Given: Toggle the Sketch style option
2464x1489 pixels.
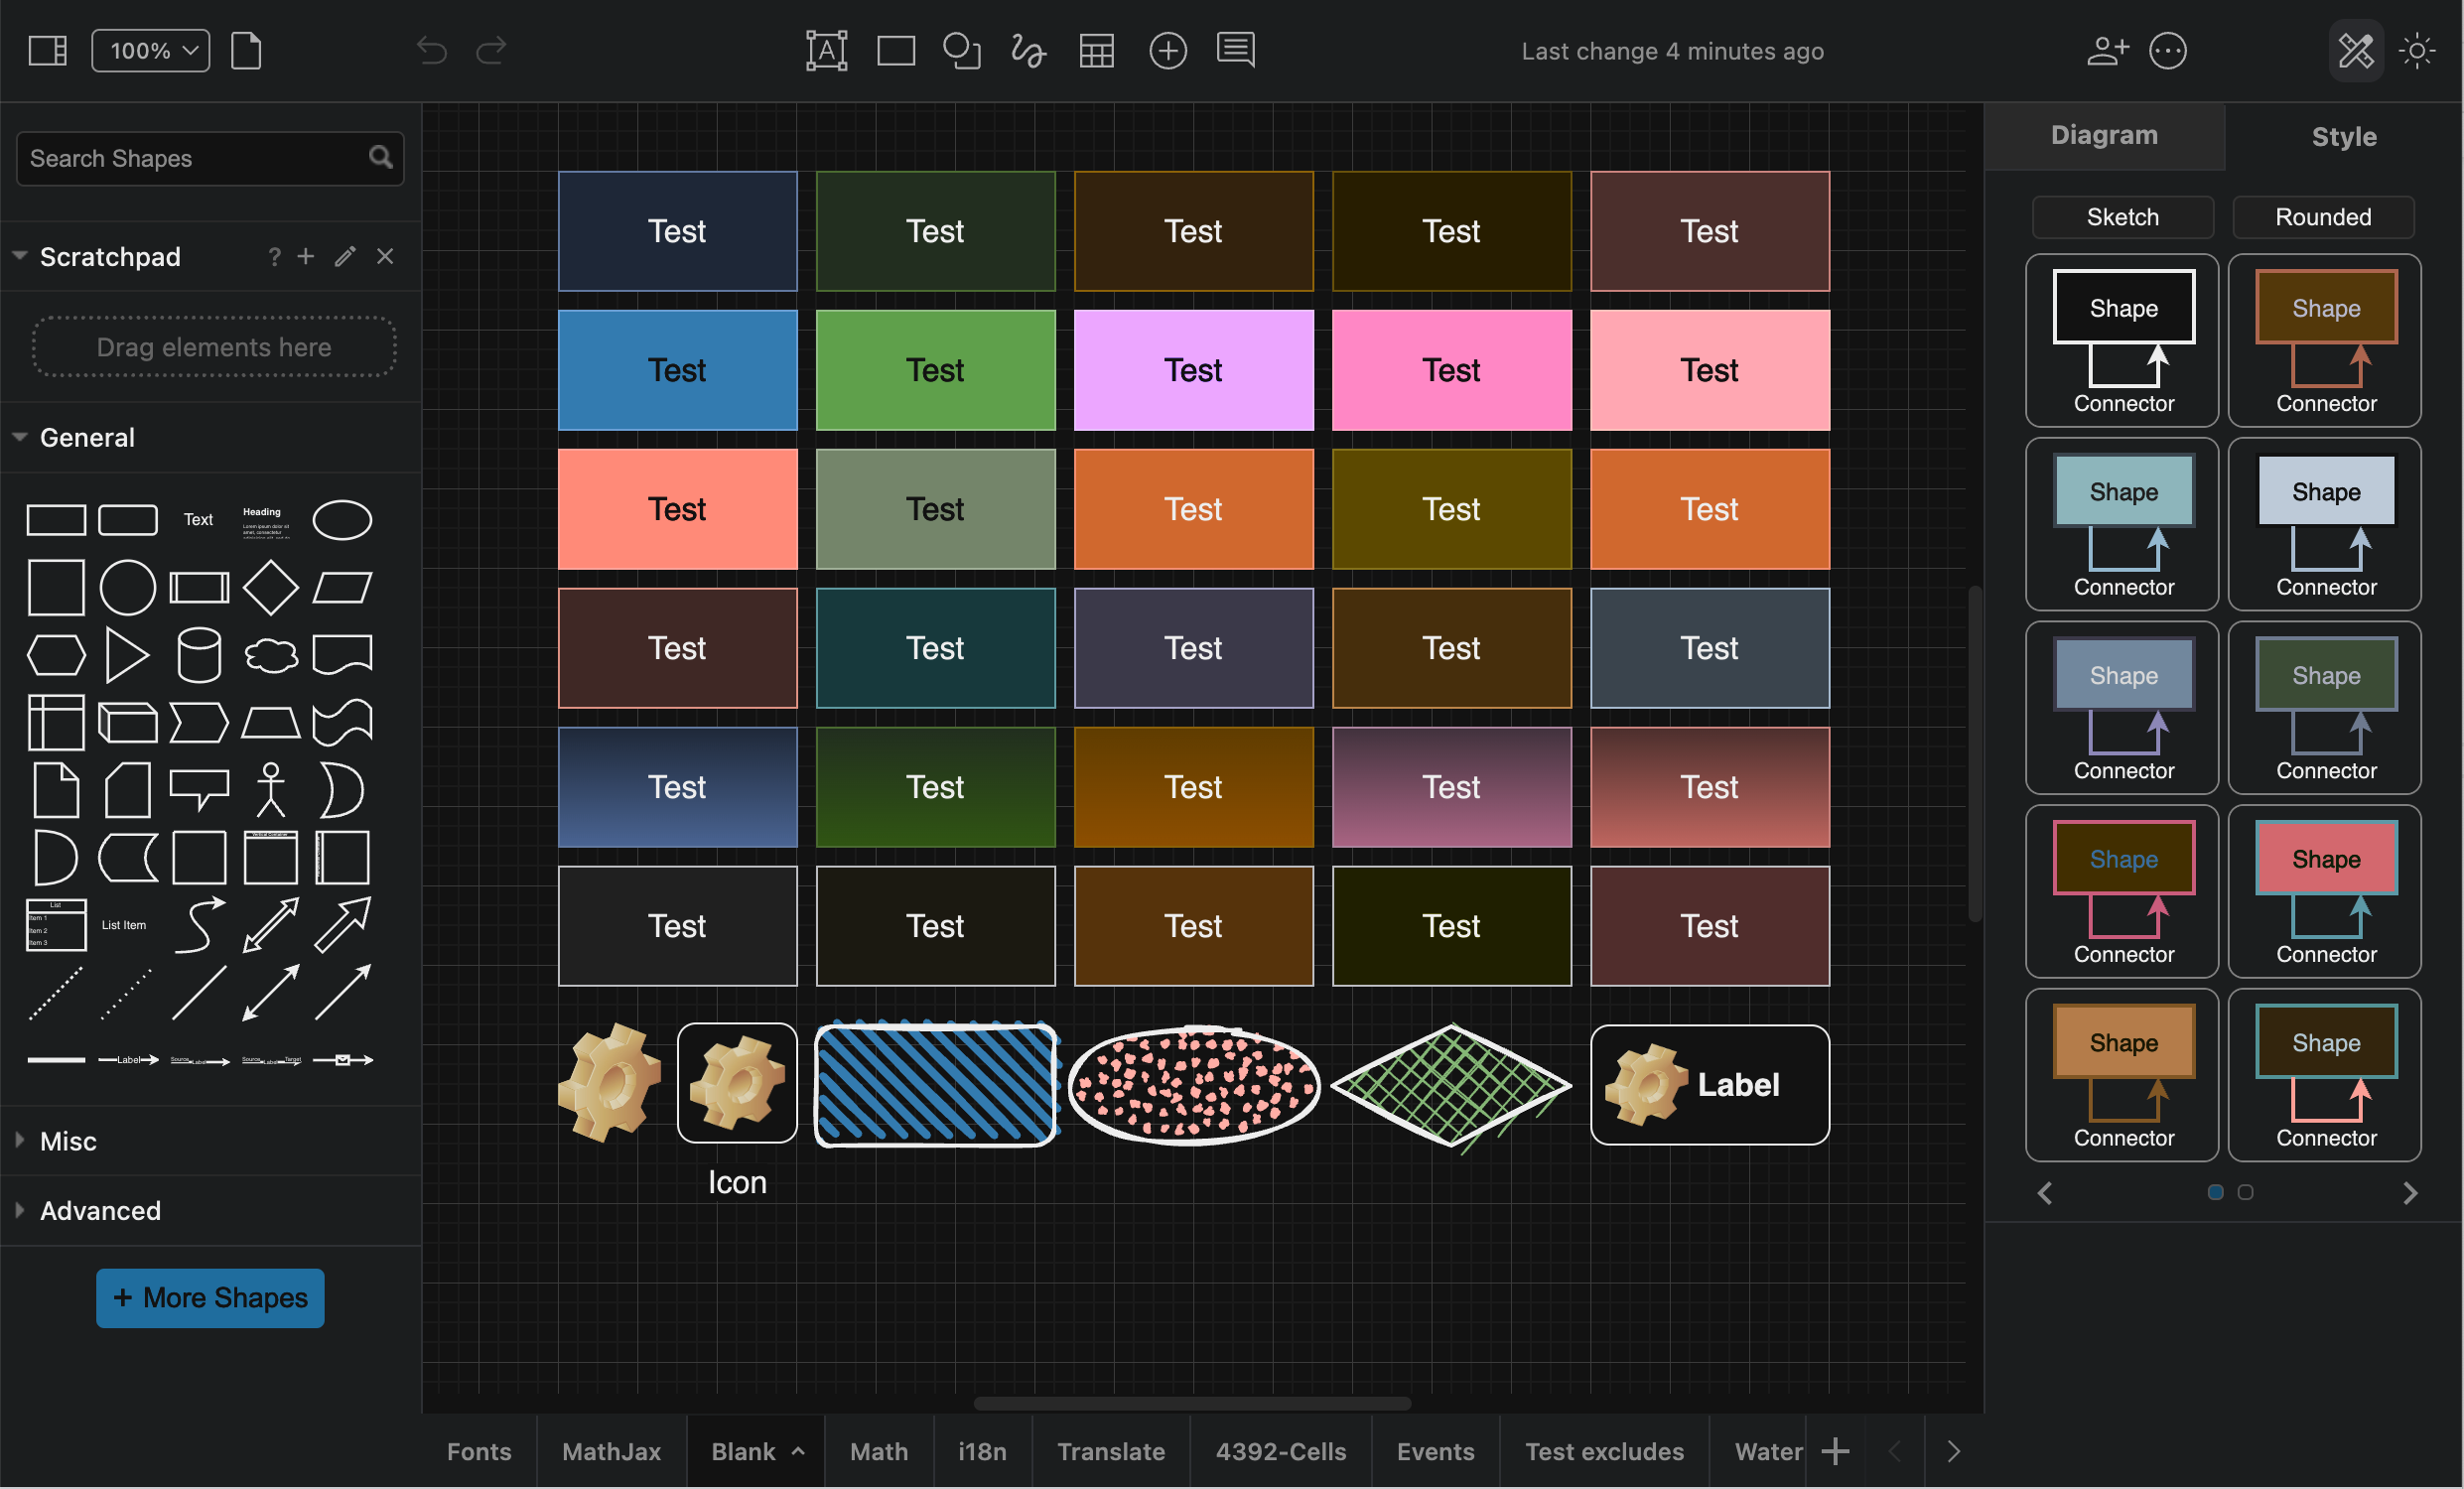Looking at the screenshot, I should coord(2122,217).
